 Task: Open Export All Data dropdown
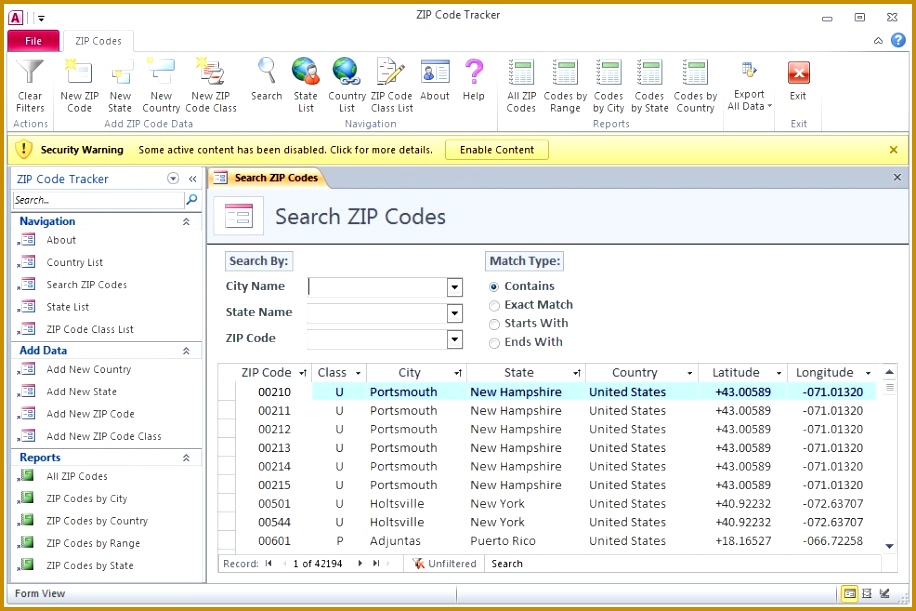pyautogui.click(x=750, y=86)
